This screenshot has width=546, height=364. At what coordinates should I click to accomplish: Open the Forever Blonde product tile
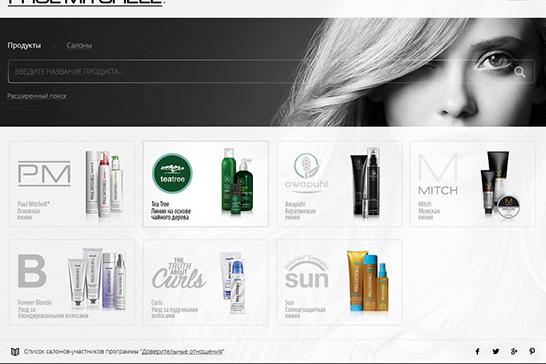click(72, 282)
